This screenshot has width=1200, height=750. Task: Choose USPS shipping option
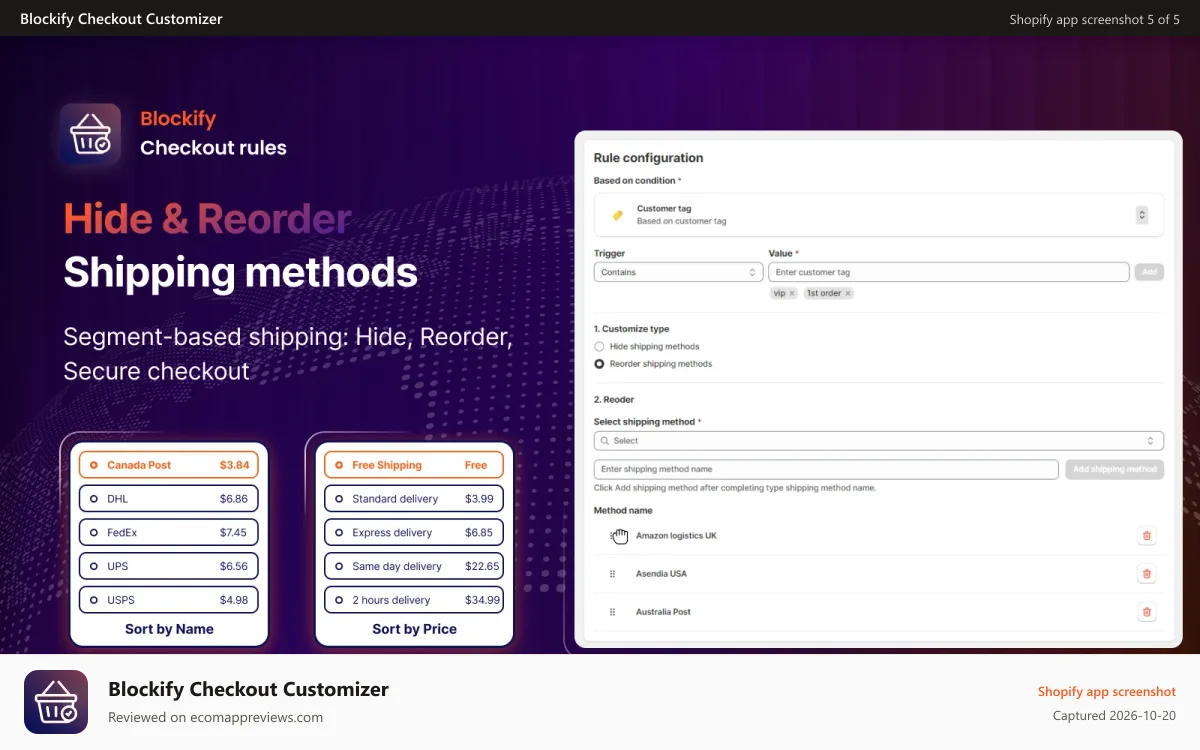(x=169, y=600)
